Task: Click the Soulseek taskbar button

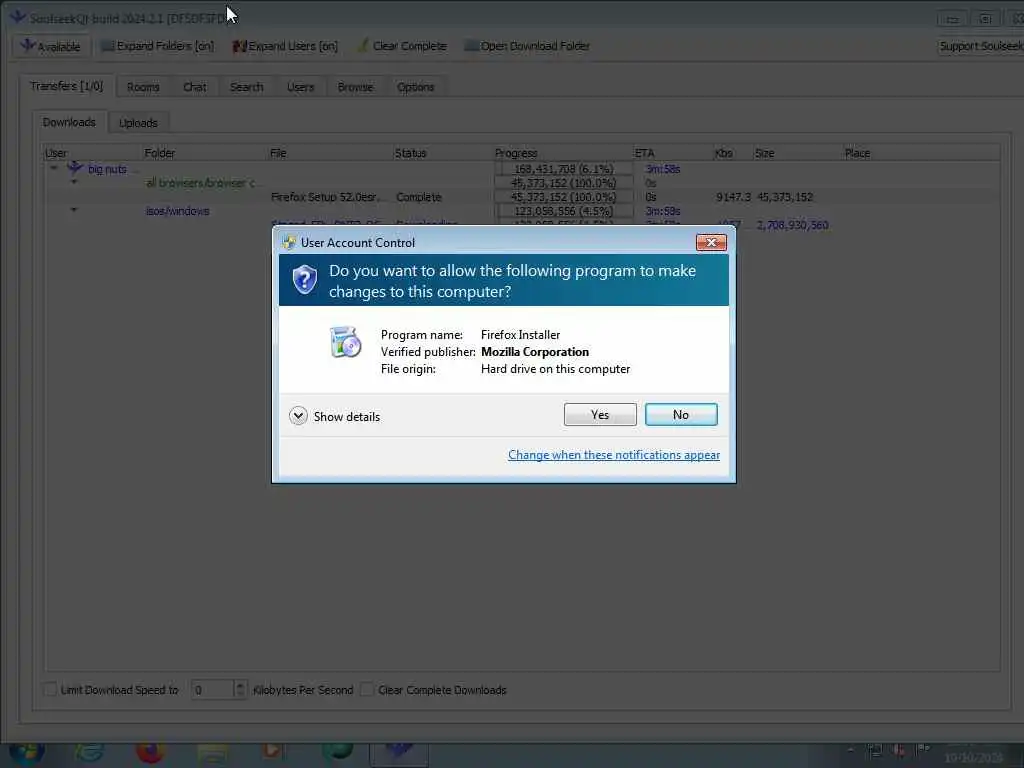Action: tap(398, 755)
